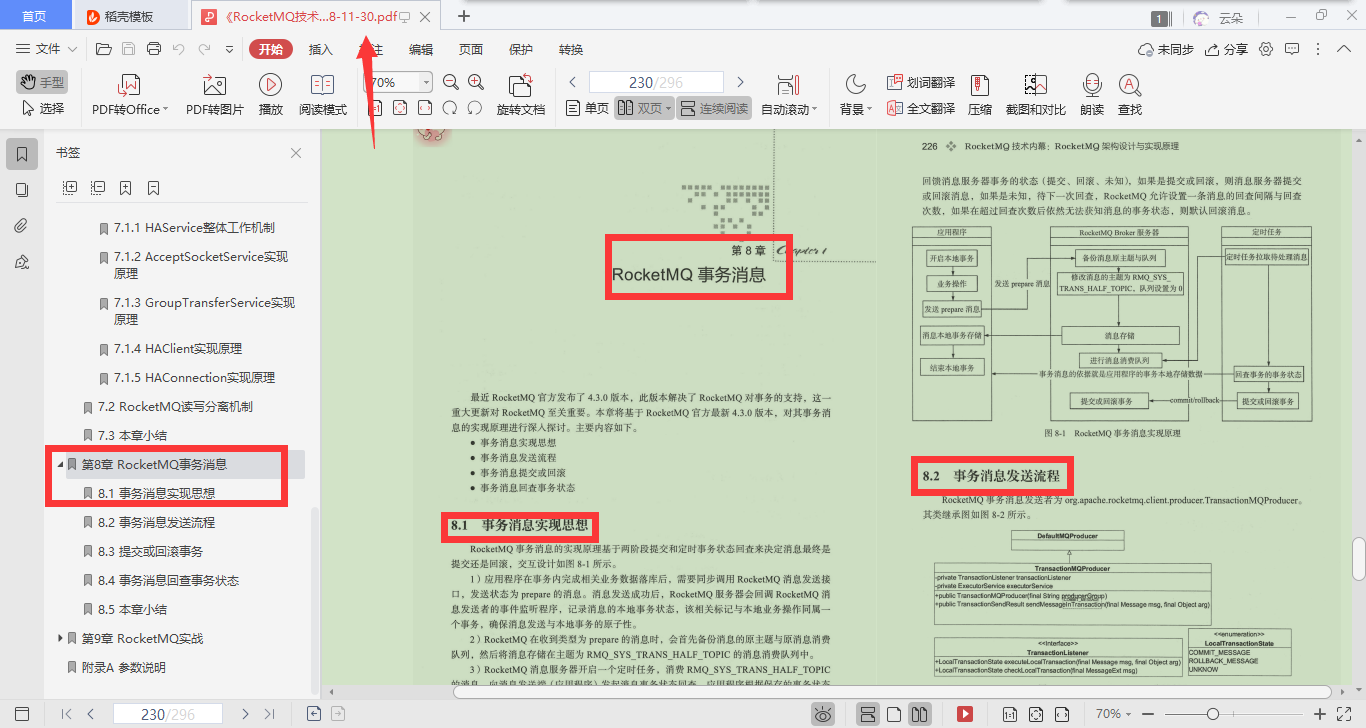Click the zoom out magnifier icon in toolbar
This screenshot has height=728, width=1366.
tap(451, 83)
